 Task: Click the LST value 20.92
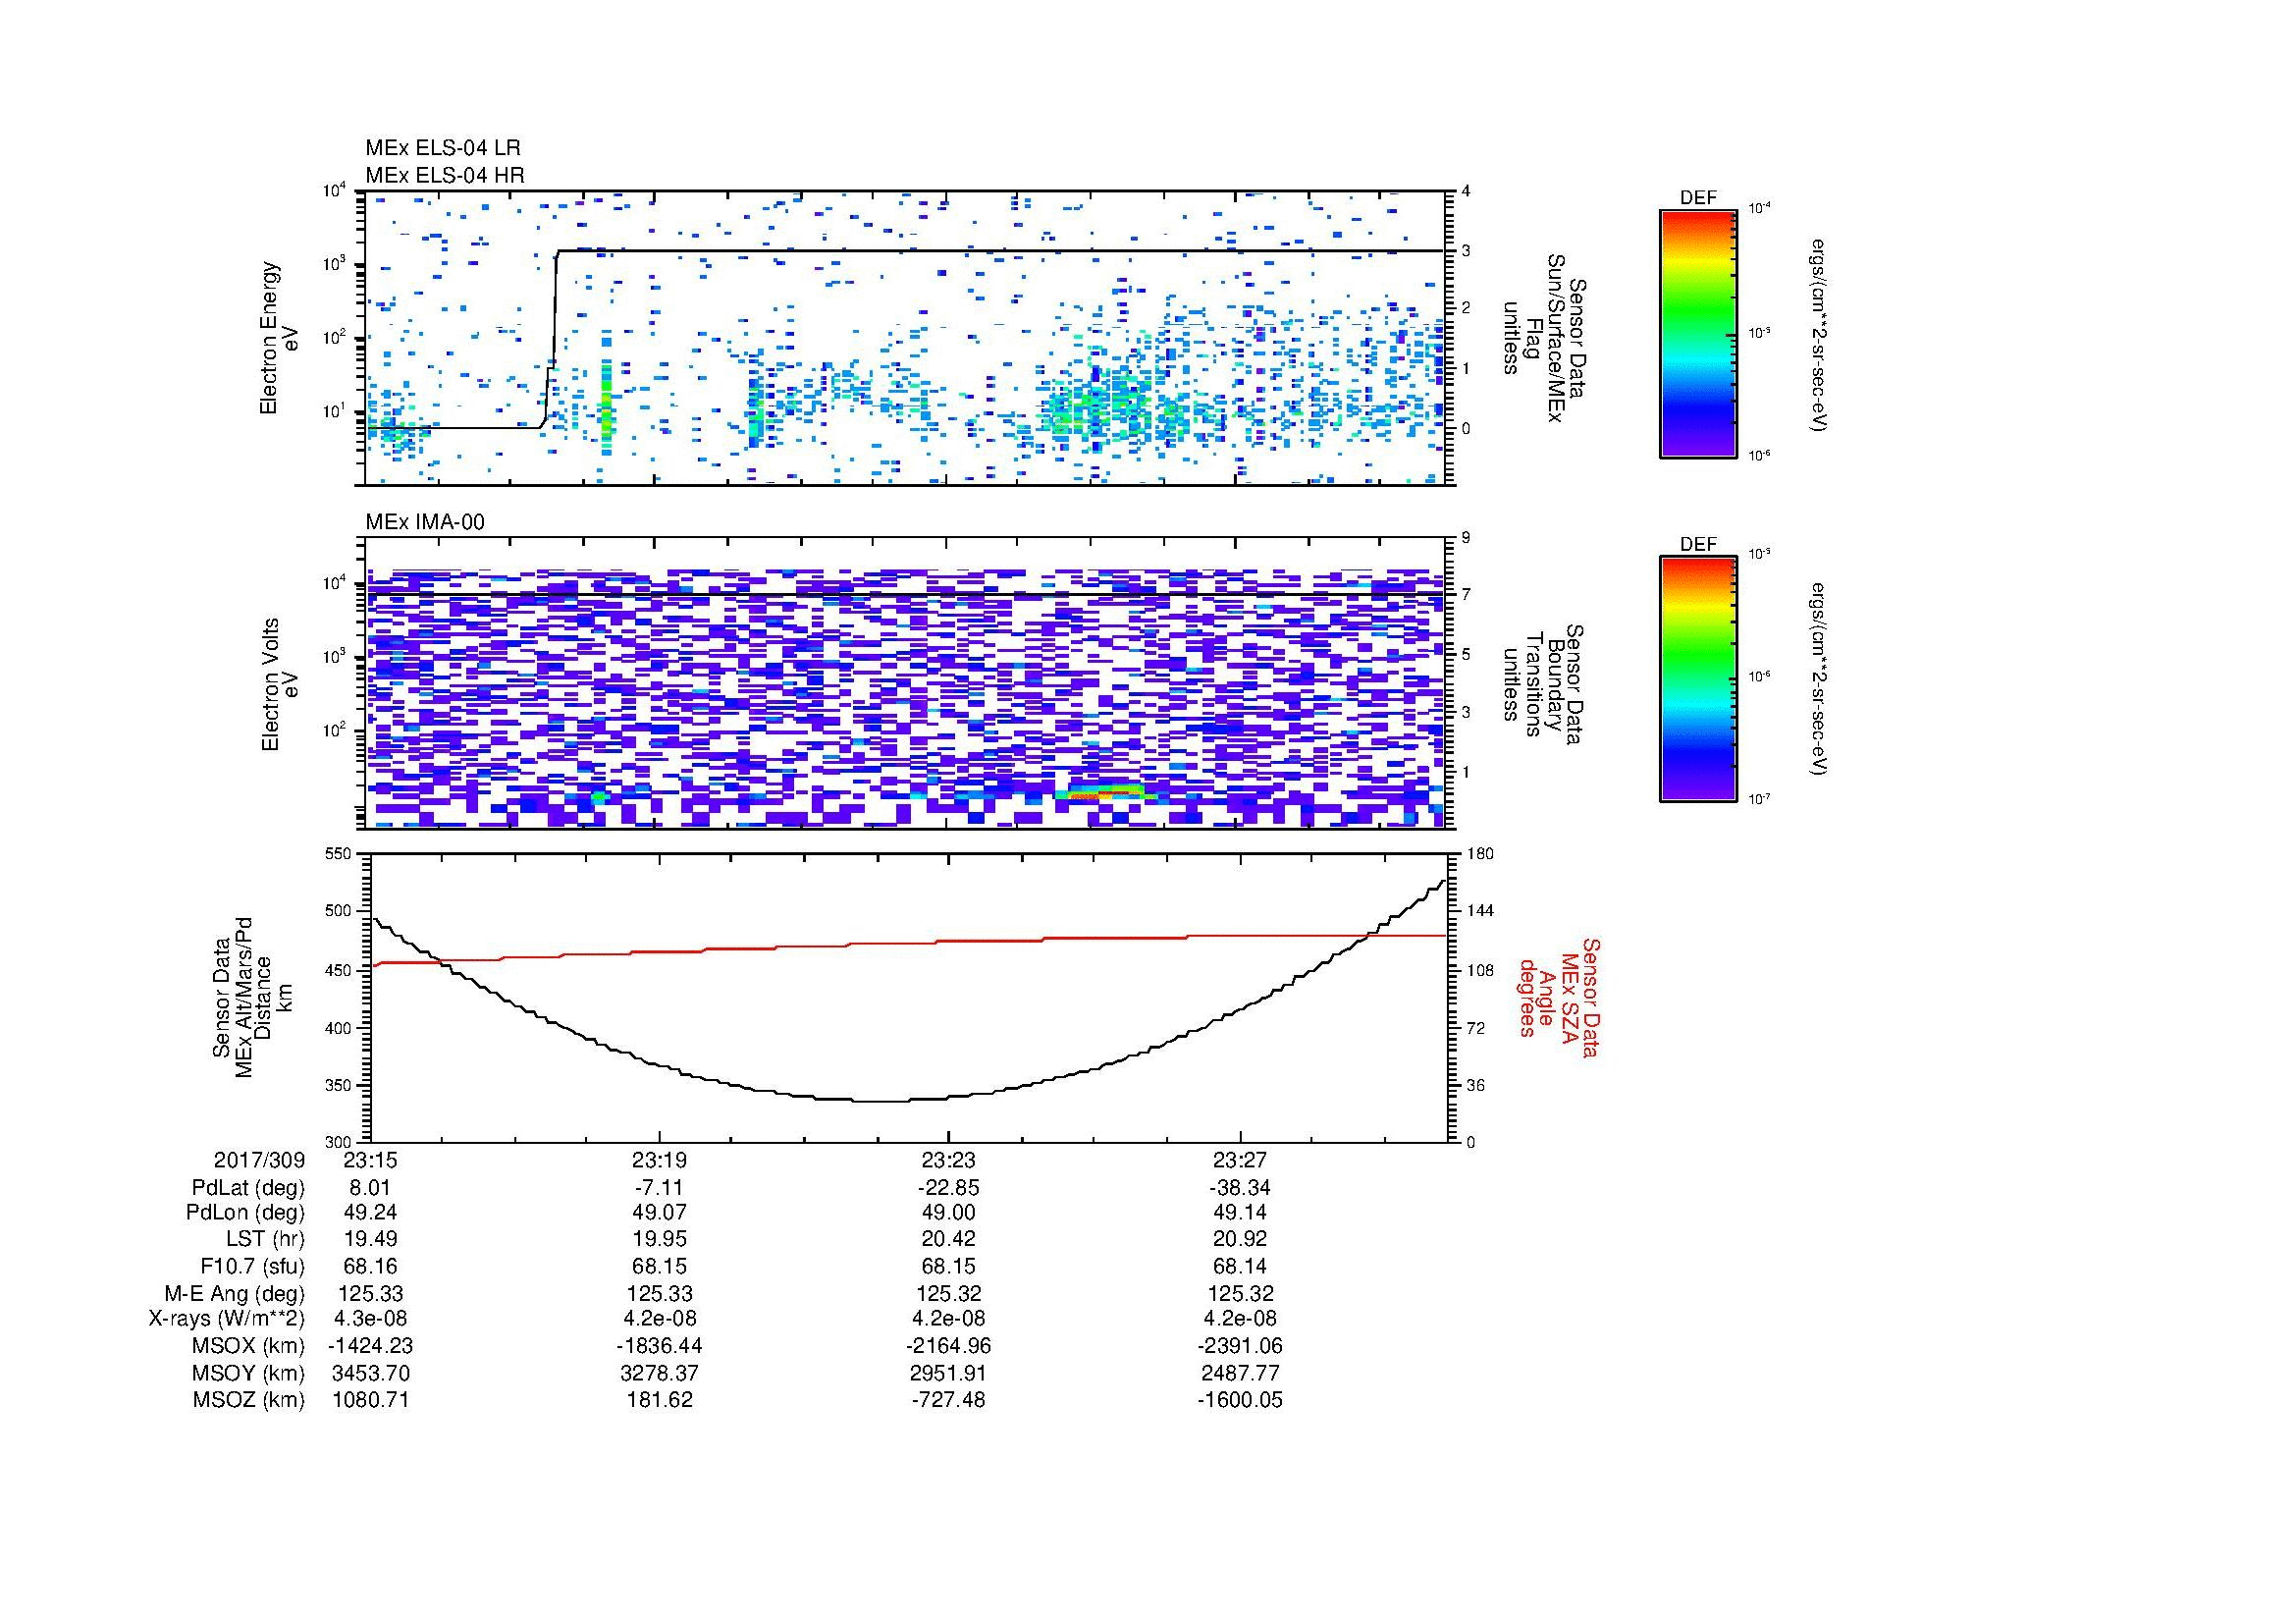[1240, 1239]
